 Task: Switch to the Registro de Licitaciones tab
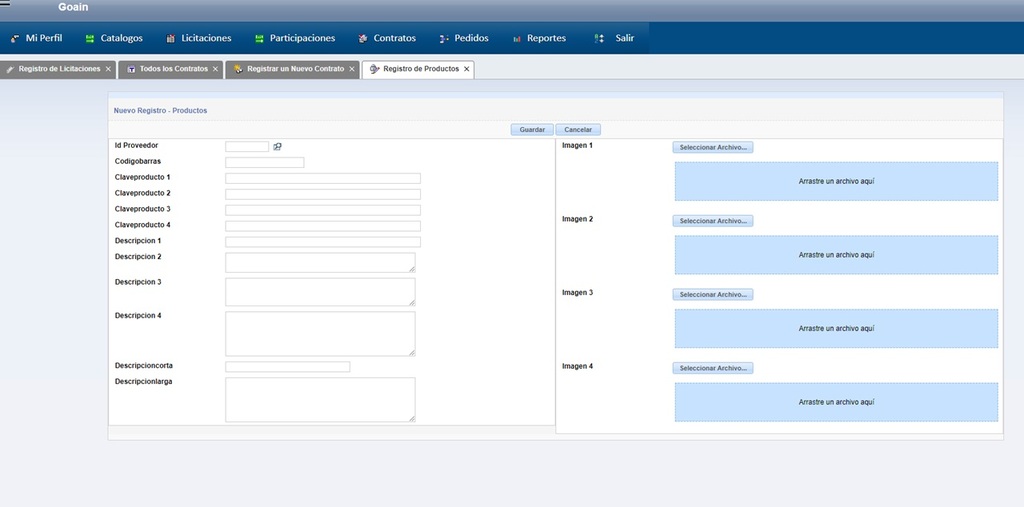[x=54, y=69]
